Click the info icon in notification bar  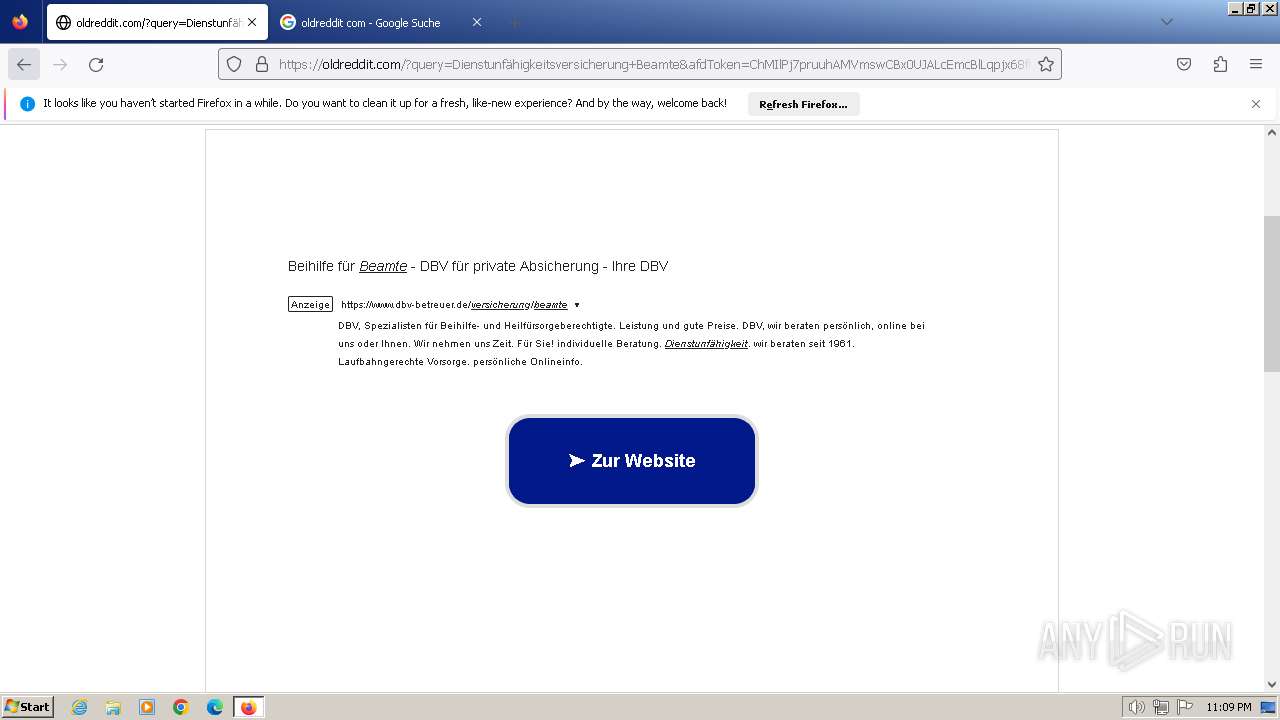[x=27, y=104]
